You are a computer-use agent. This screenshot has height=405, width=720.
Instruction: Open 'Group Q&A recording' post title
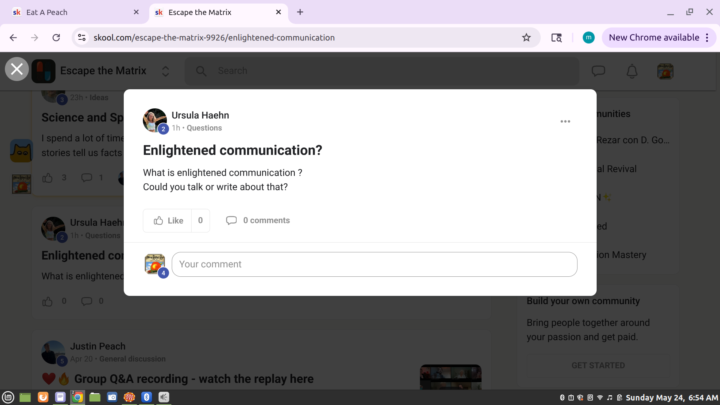click(194, 379)
